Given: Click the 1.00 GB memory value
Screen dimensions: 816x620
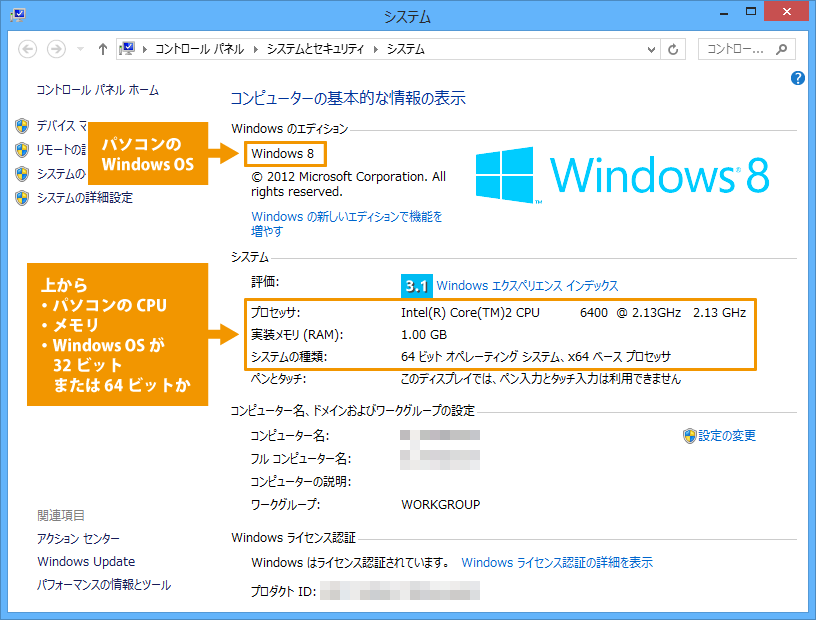Looking at the screenshot, I should point(424,335).
